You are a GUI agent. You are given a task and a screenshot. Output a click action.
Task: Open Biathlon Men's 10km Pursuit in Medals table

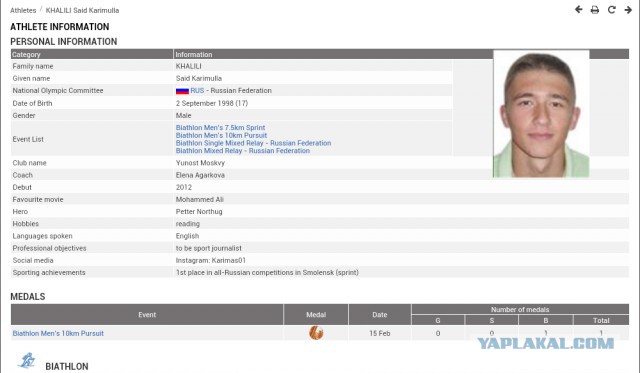(x=58, y=333)
